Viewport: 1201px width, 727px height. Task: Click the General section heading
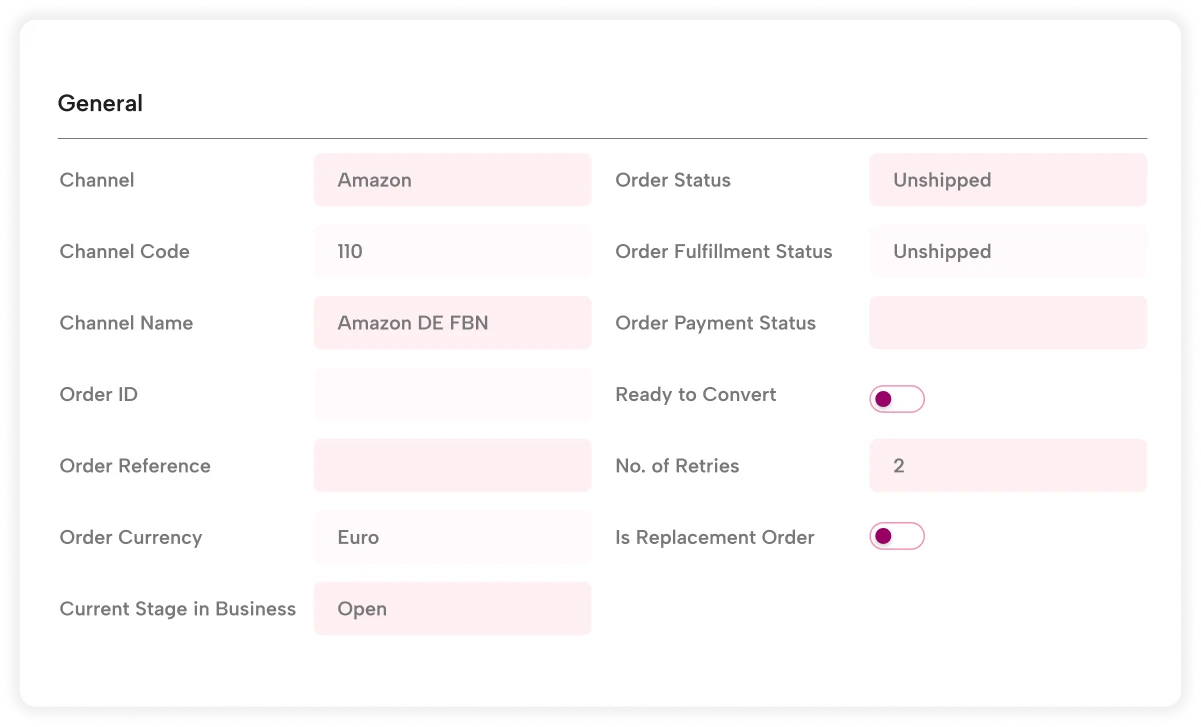pyautogui.click(x=100, y=103)
